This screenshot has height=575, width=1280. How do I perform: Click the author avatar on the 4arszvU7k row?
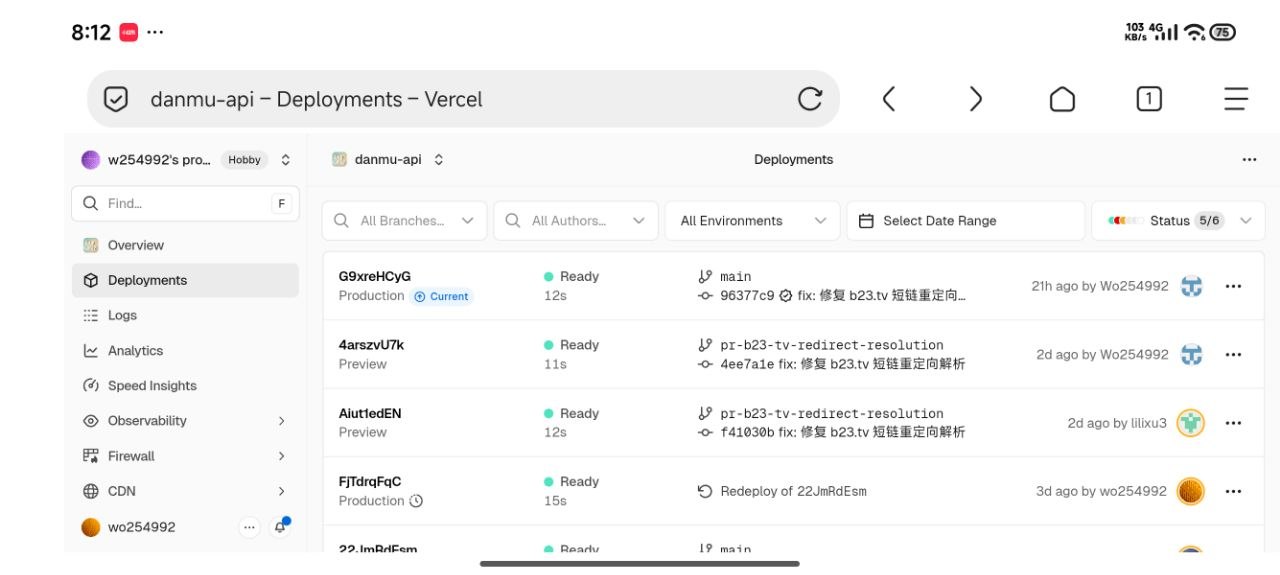coord(1191,354)
